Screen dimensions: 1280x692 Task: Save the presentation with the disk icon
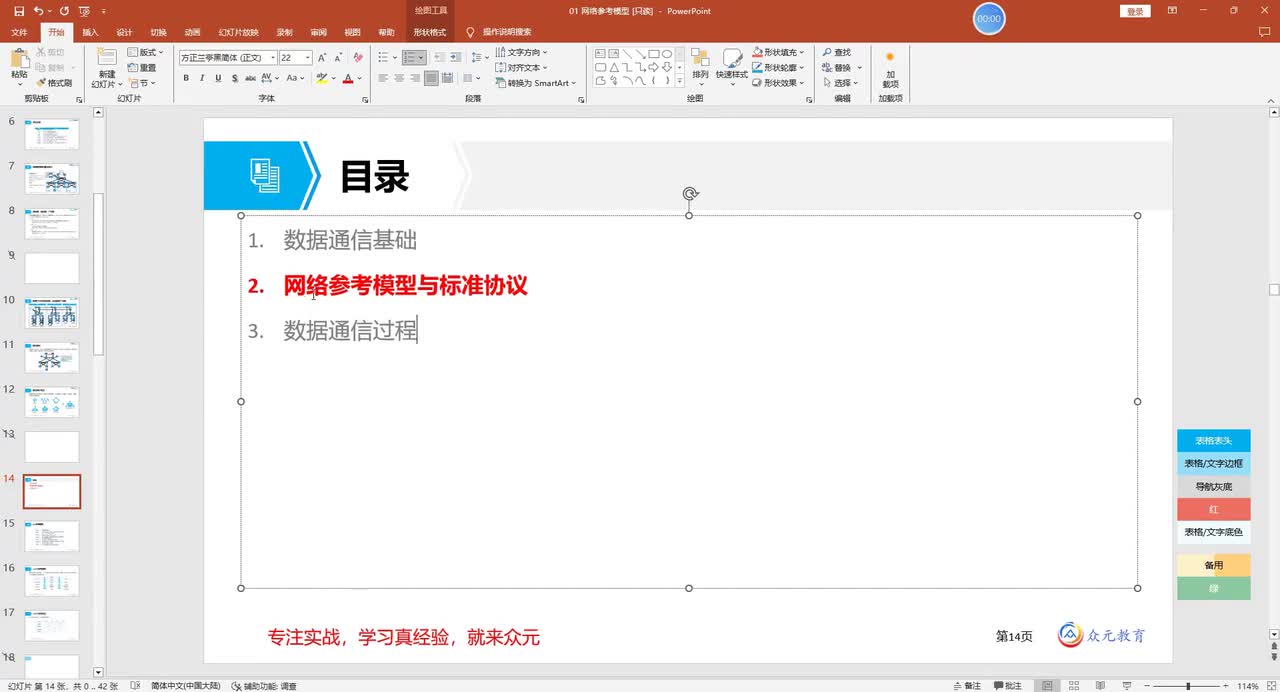click(x=19, y=11)
